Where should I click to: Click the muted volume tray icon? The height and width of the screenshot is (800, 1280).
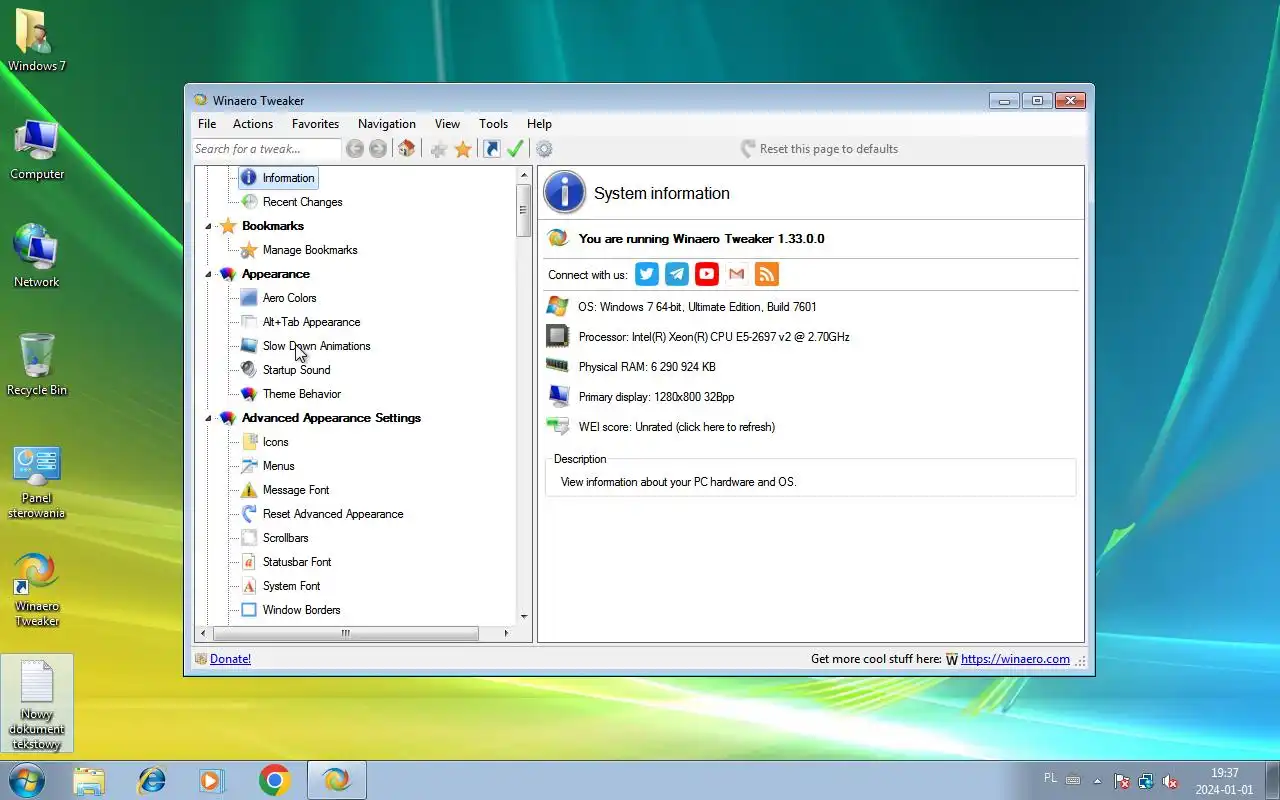[1169, 781]
